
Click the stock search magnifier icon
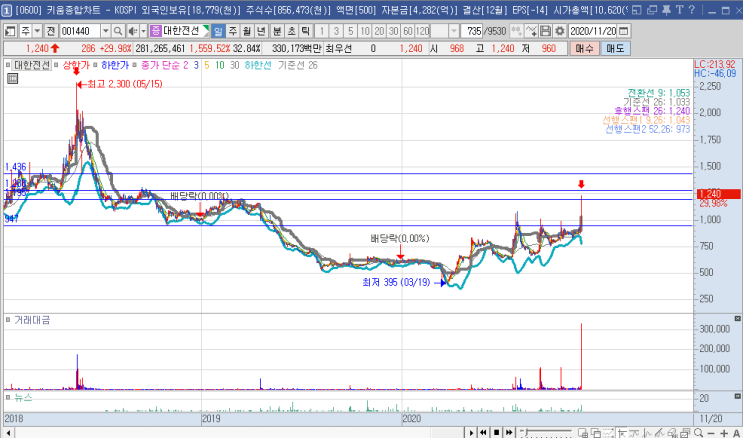[118, 31]
